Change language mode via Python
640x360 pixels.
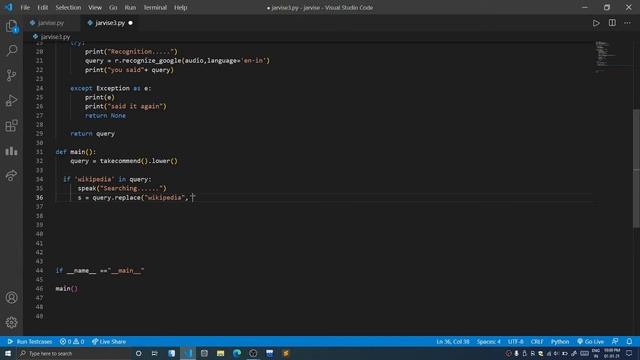click(x=560, y=342)
